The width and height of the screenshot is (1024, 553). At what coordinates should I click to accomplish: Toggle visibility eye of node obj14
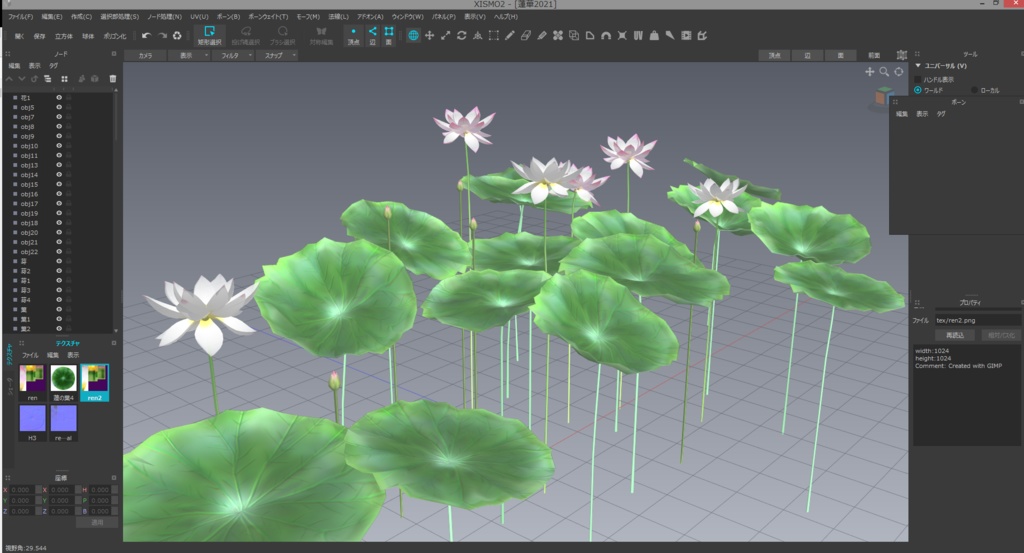(59, 174)
